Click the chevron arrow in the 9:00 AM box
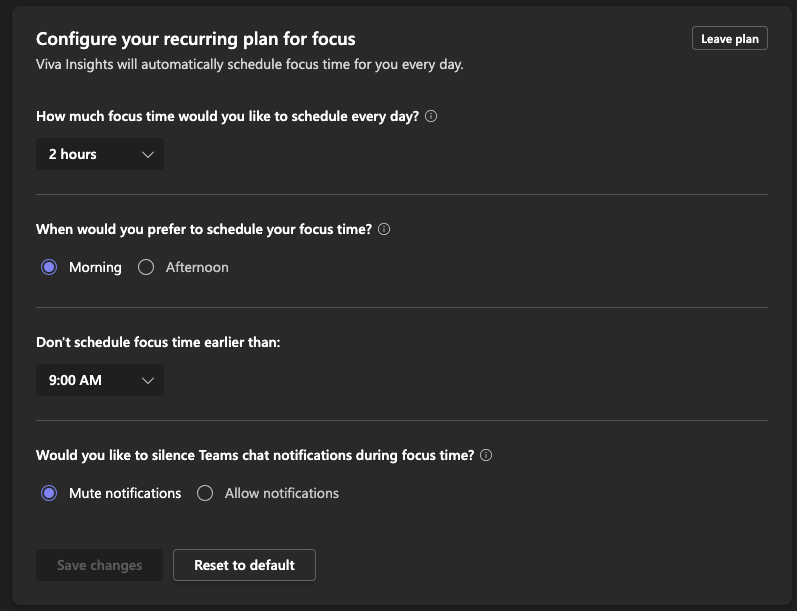The image size is (797, 611). 148,380
